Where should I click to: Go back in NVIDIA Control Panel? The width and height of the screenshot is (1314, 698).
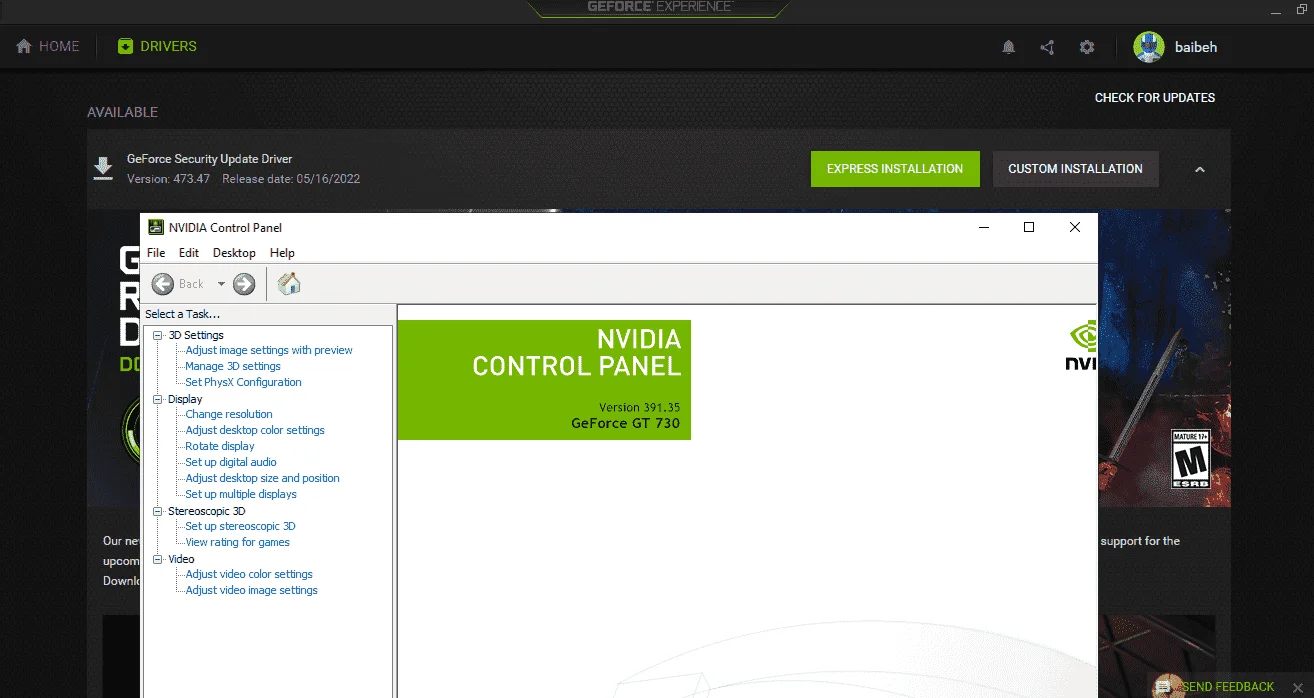(163, 284)
